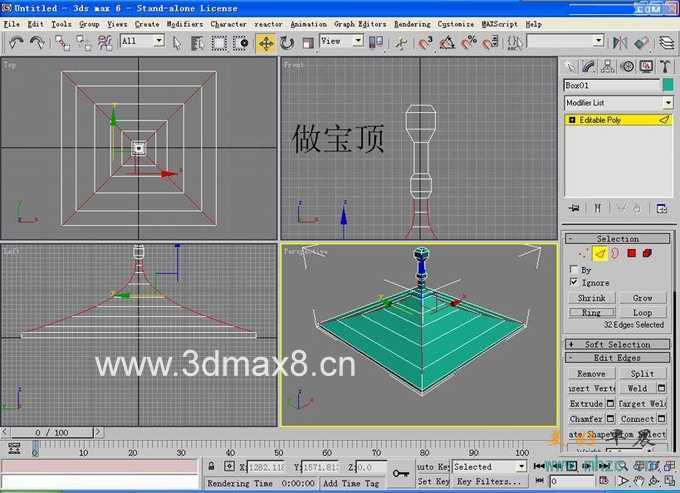Image resolution: width=680 pixels, height=493 pixels.
Task: Open the Align tool in the toolbar
Action: pos(641,42)
